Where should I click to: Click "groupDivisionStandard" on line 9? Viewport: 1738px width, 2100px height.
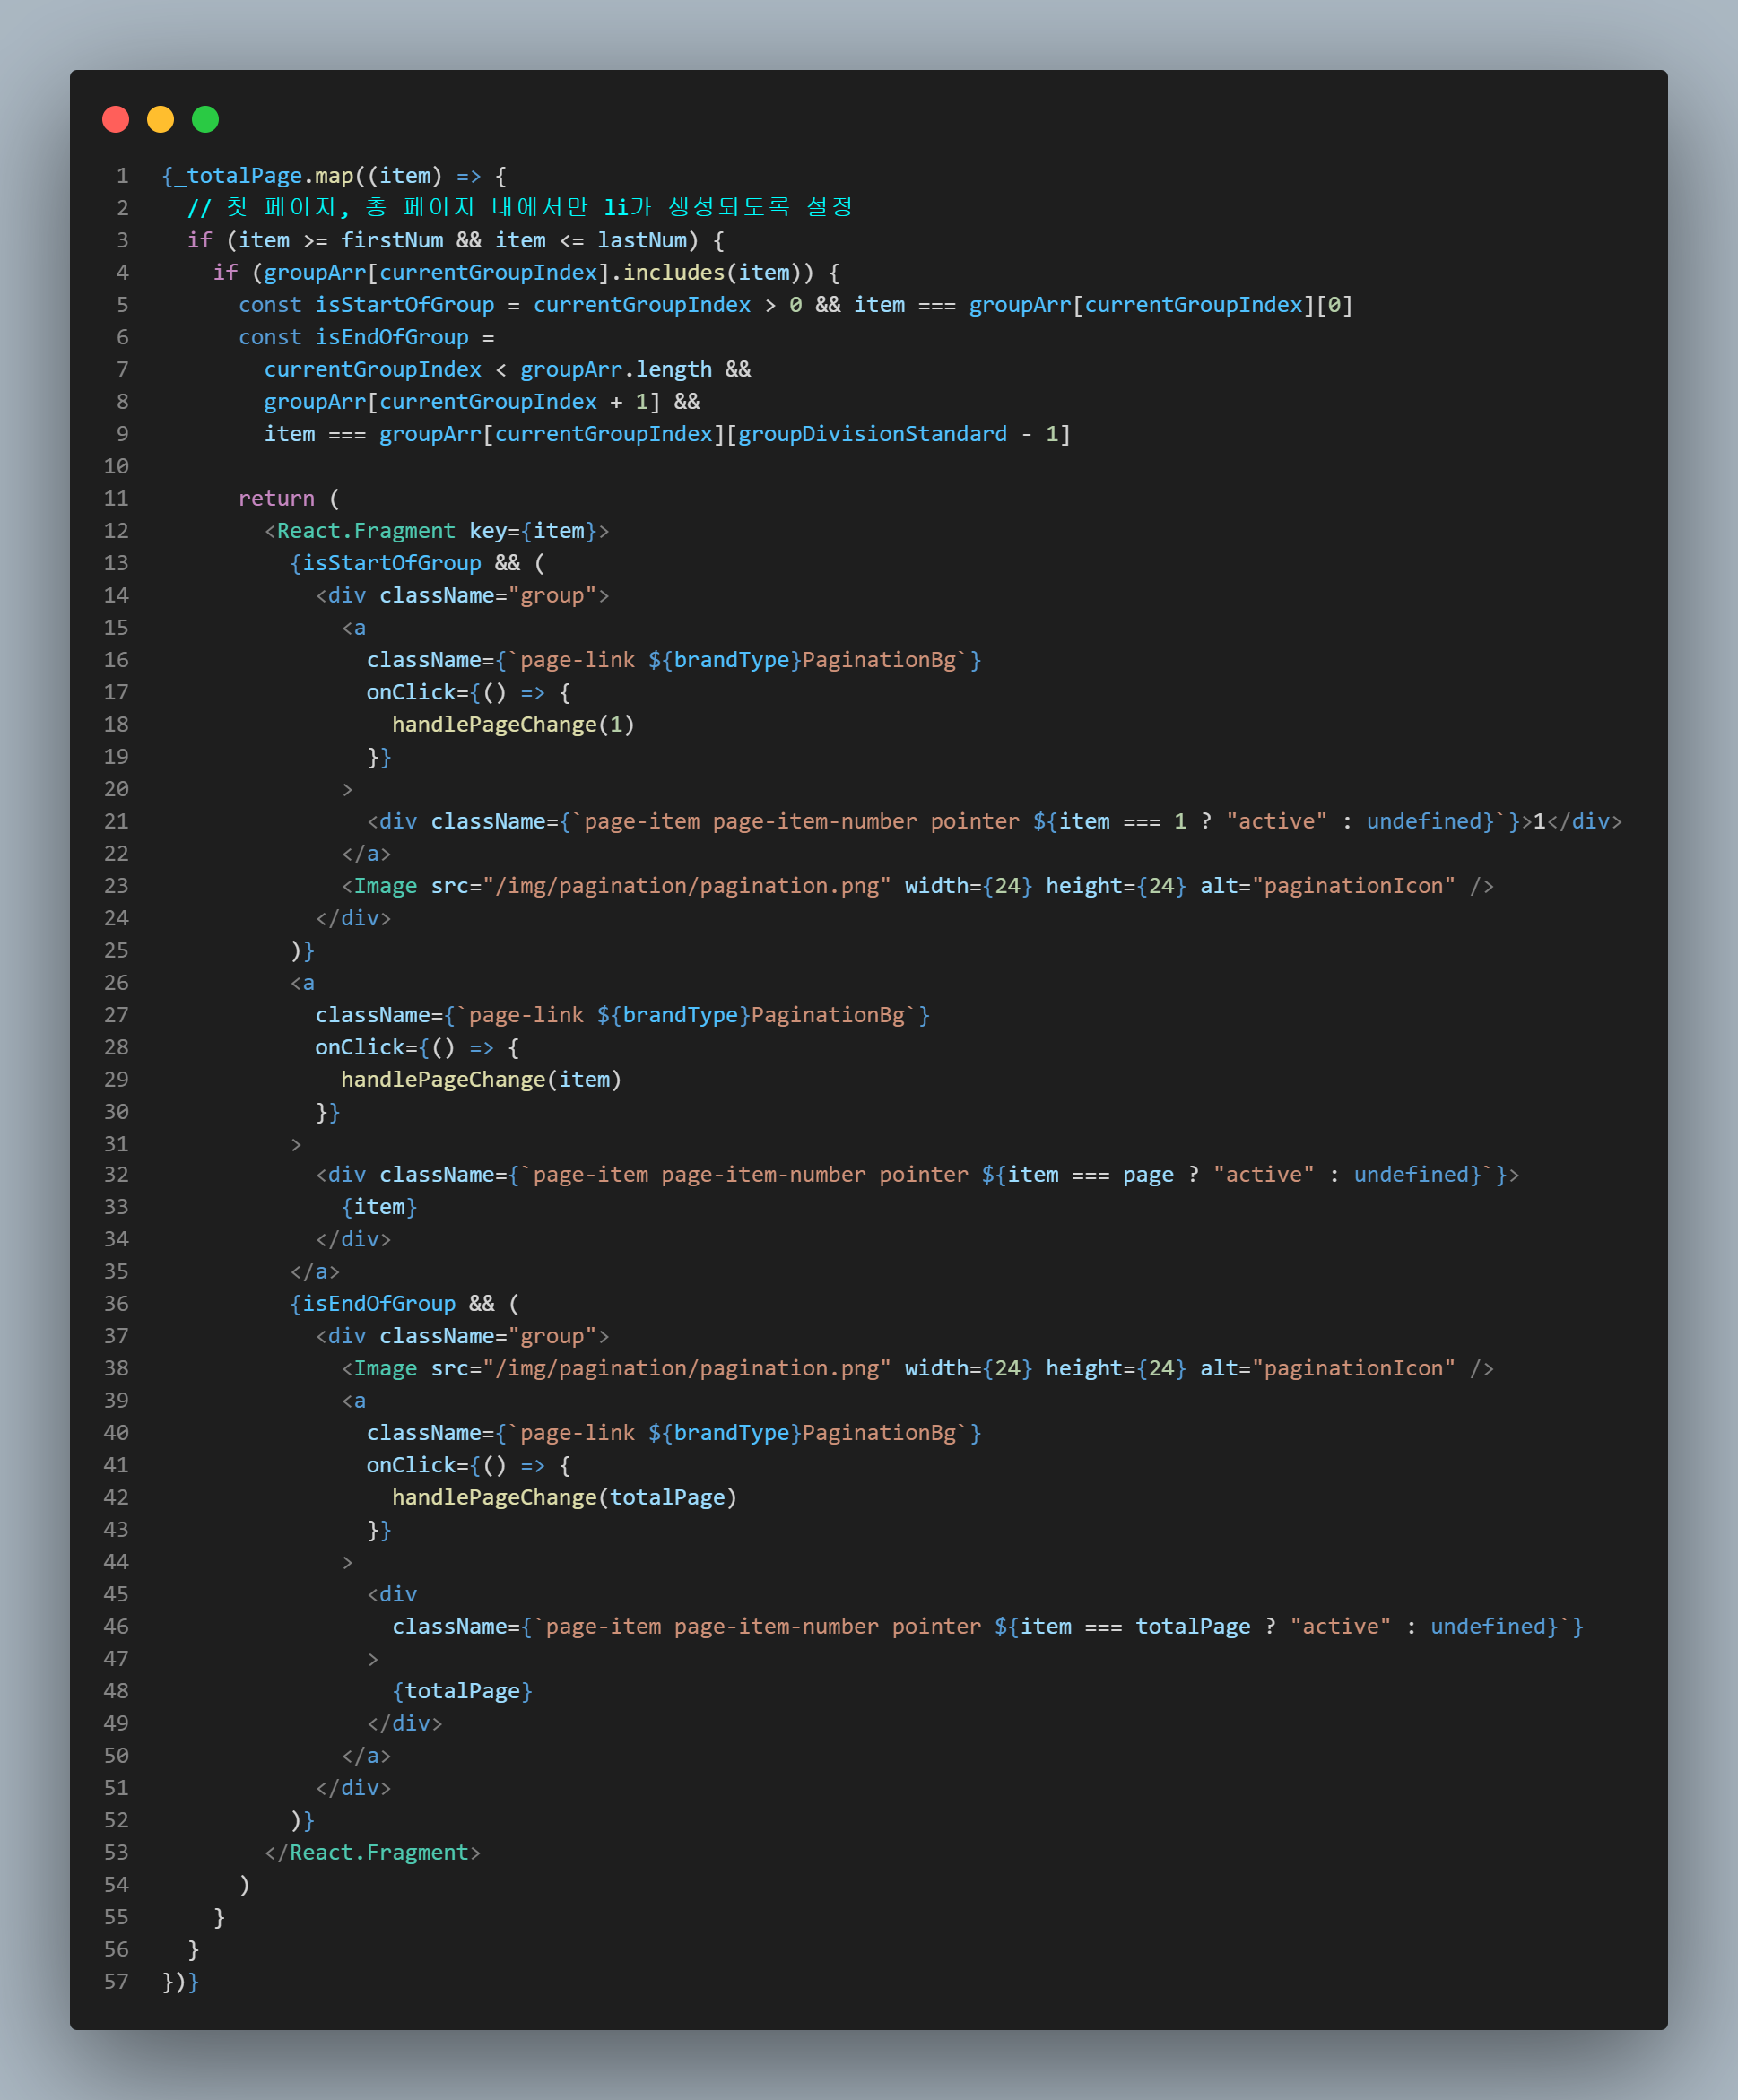[873, 434]
